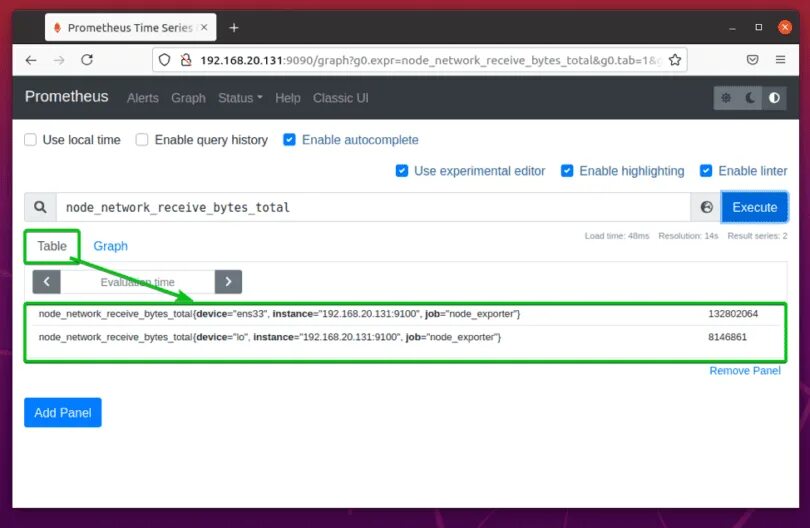Reload the current page
Image resolution: width=810 pixels, height=528 pixels.
tap(87, 60)
